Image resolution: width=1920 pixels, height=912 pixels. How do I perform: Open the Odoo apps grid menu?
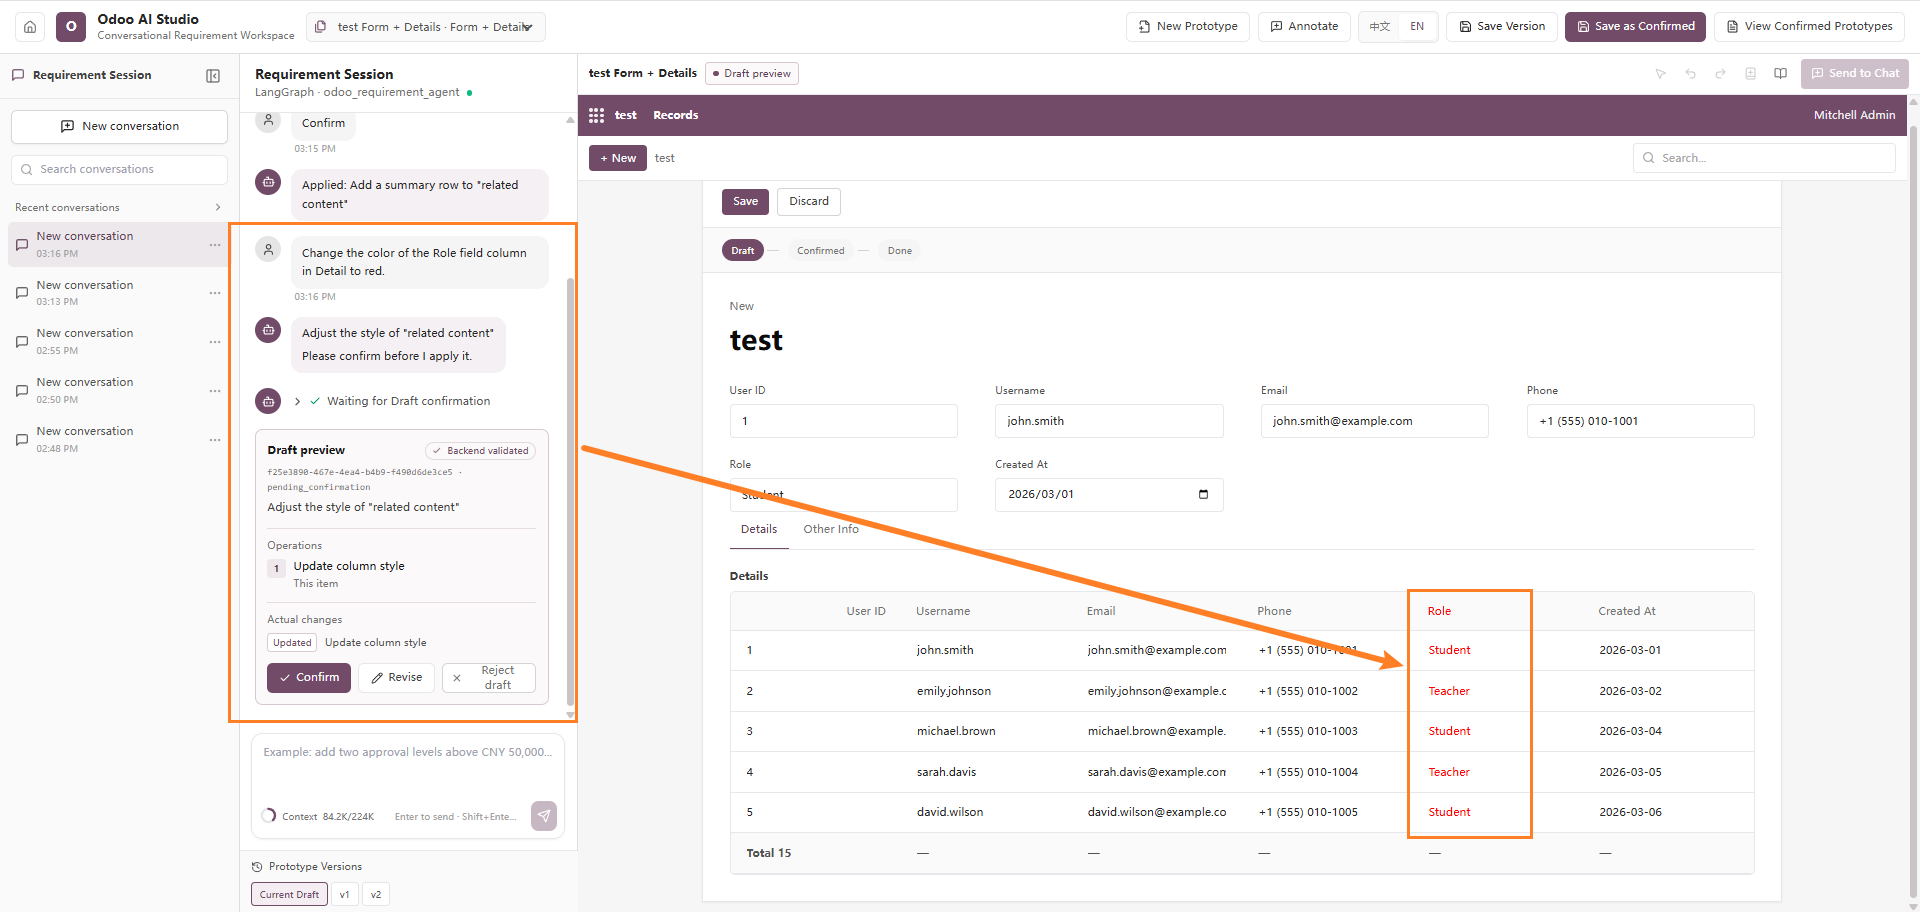tap(597, 116)
